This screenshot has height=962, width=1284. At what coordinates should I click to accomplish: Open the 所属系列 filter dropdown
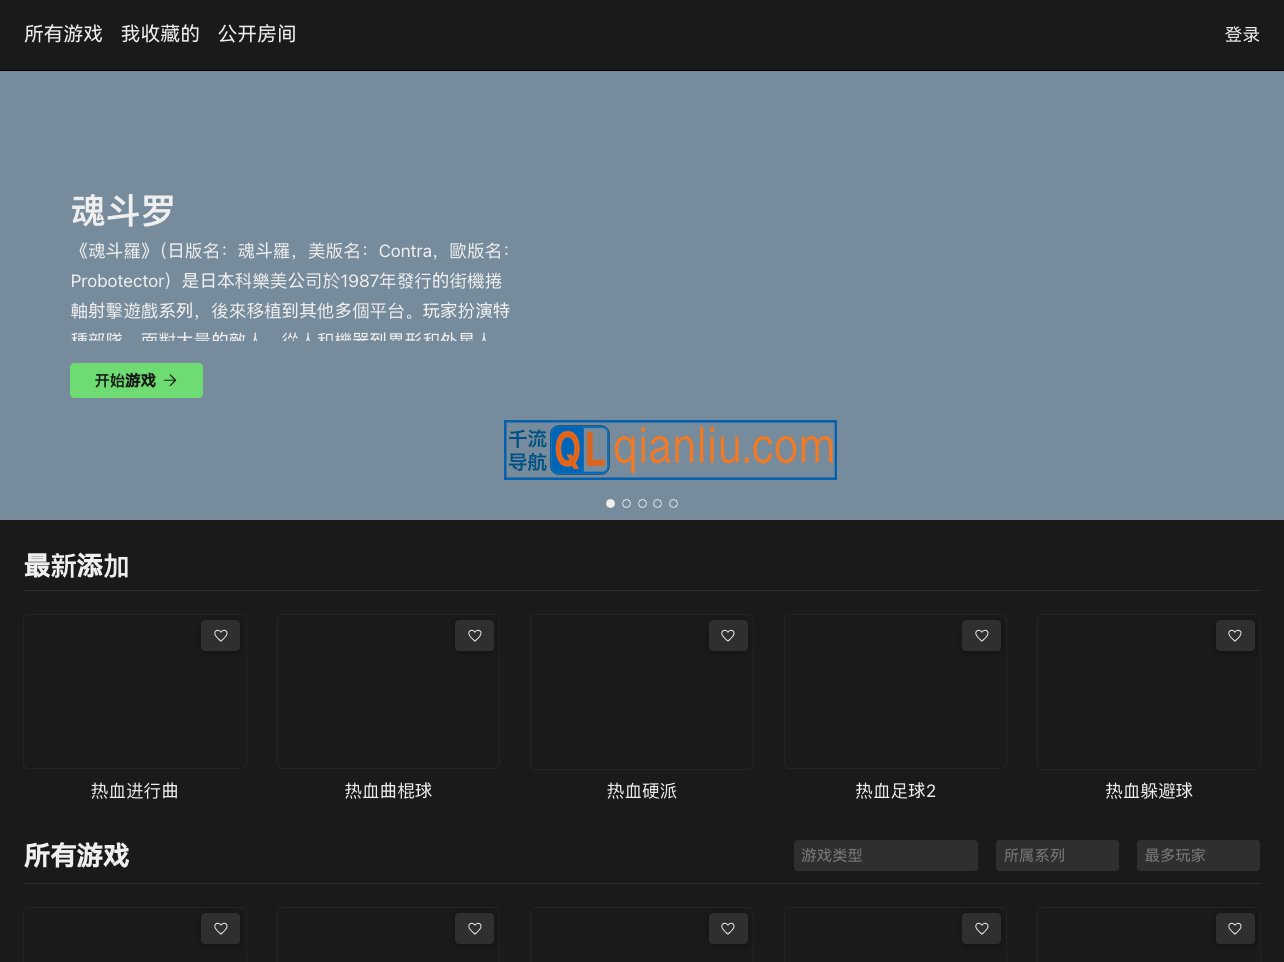(1056, 855)
